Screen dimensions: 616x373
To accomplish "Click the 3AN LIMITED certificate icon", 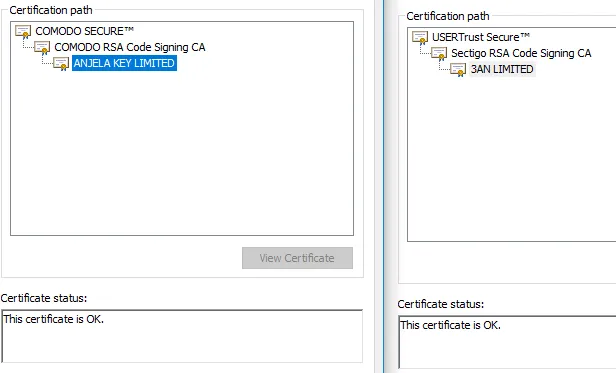I will click(458, 70).
